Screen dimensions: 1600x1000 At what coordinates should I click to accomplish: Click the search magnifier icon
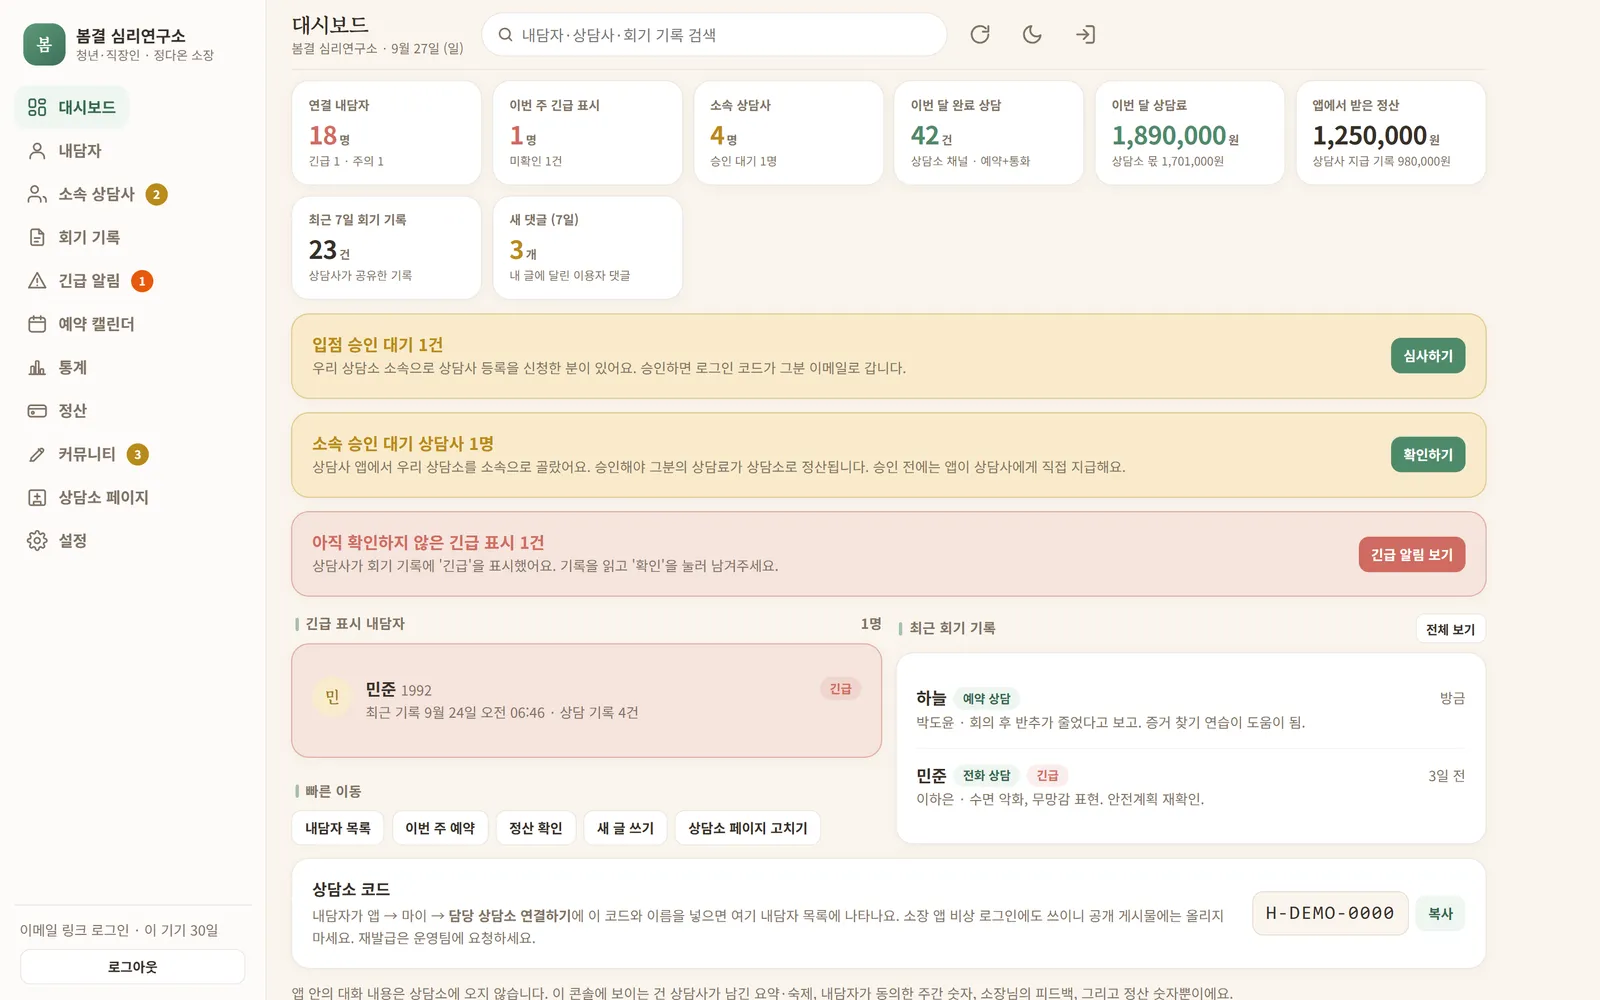point(506,35)
